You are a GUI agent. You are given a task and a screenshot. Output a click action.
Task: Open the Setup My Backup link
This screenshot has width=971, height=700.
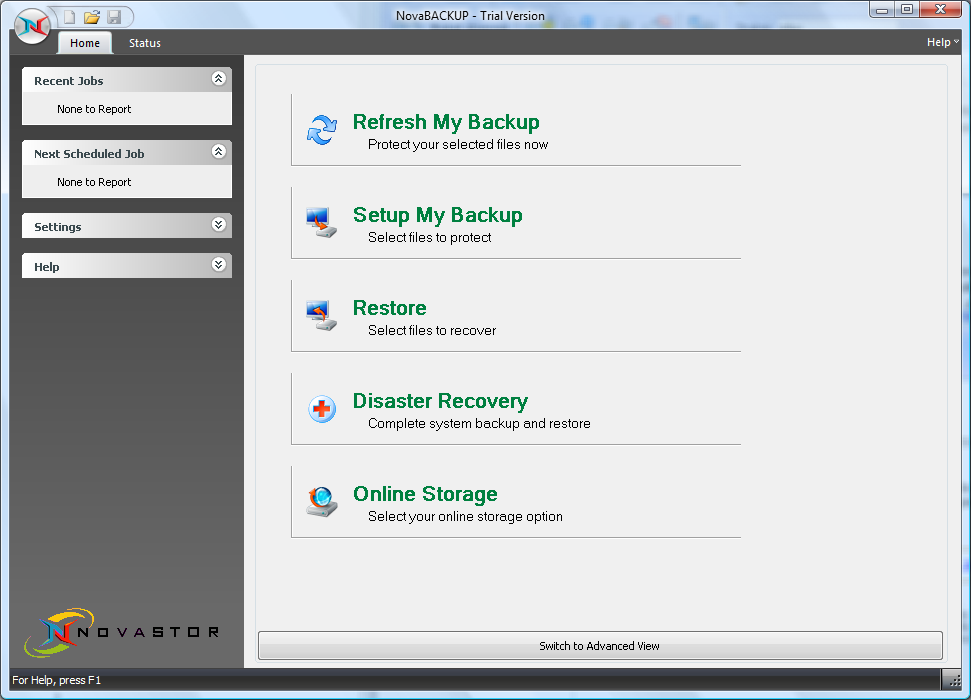[x=438, y=215]
